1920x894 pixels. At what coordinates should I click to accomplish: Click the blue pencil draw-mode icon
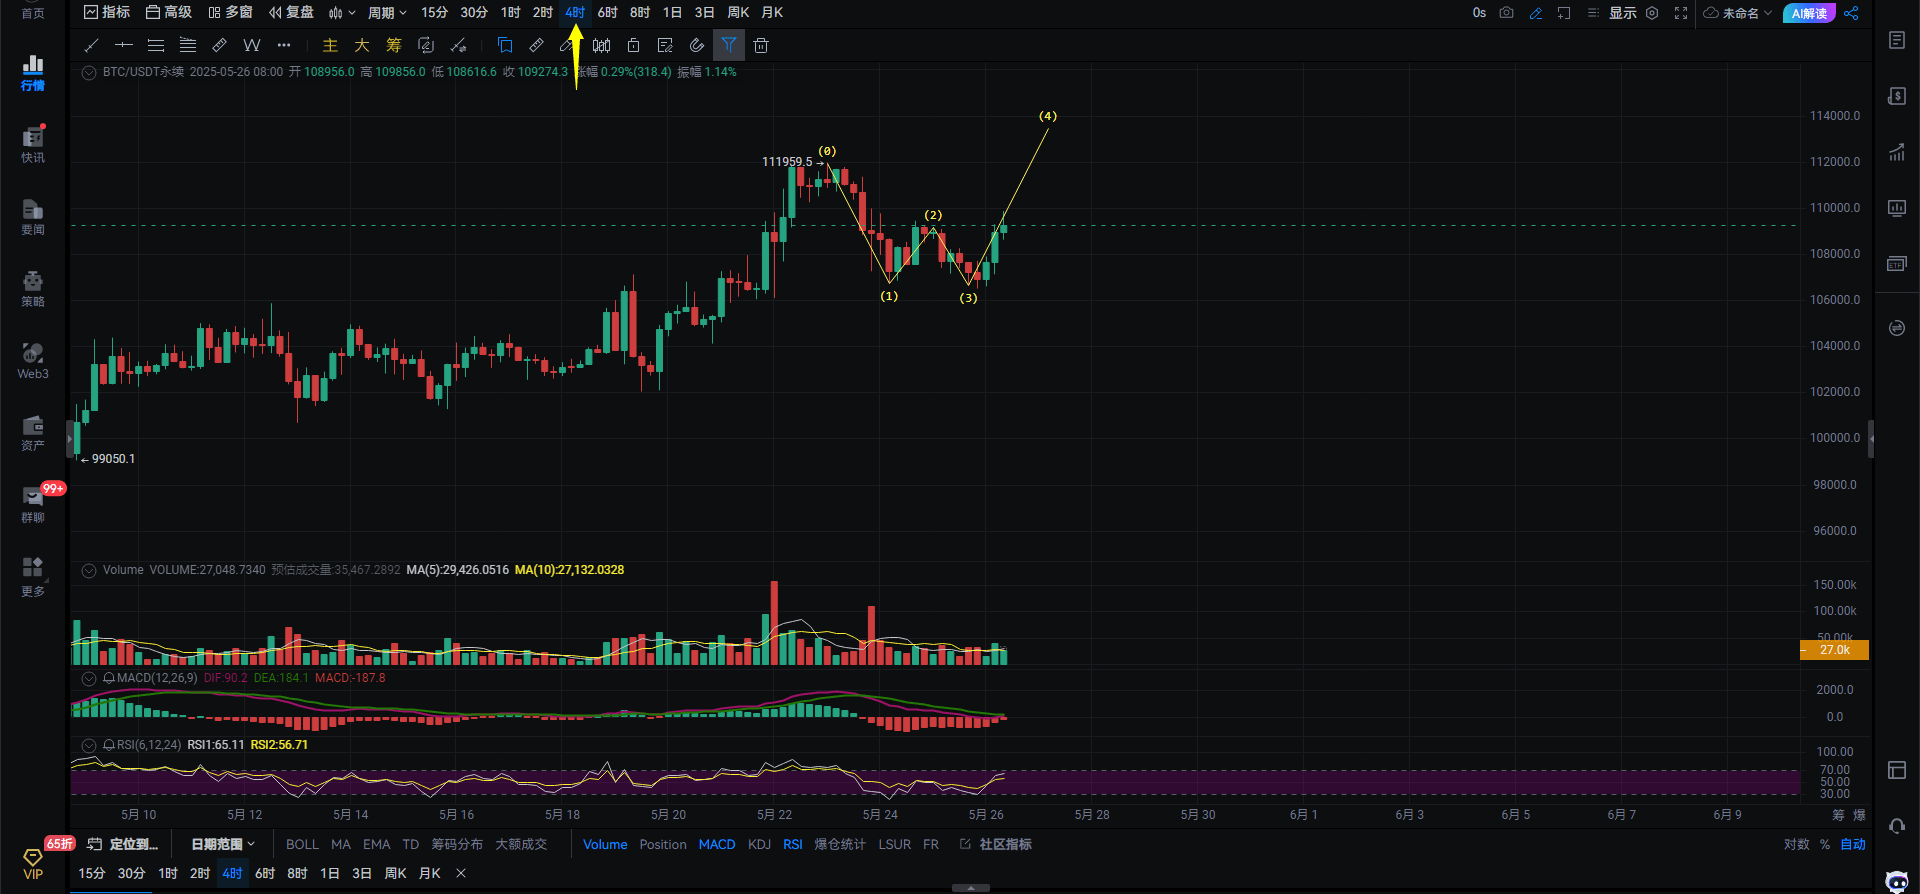click(1536, 13)
